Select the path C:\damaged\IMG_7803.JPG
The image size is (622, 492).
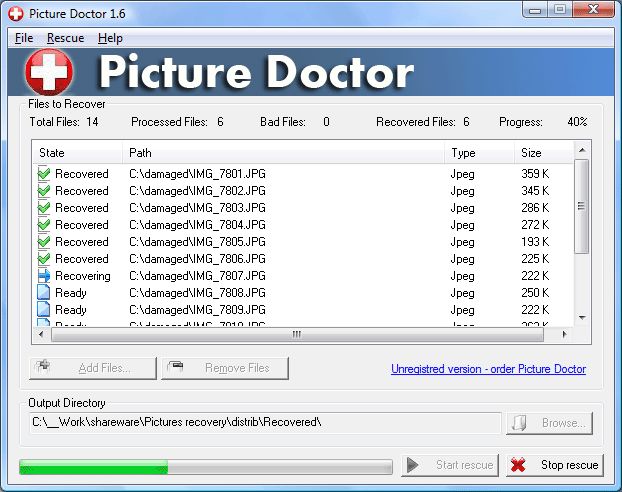click(197, 208)
